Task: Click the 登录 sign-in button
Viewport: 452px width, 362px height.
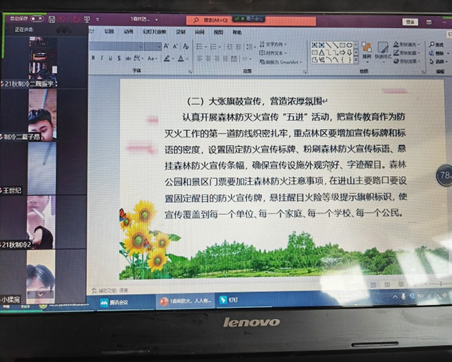Action: 410,22
